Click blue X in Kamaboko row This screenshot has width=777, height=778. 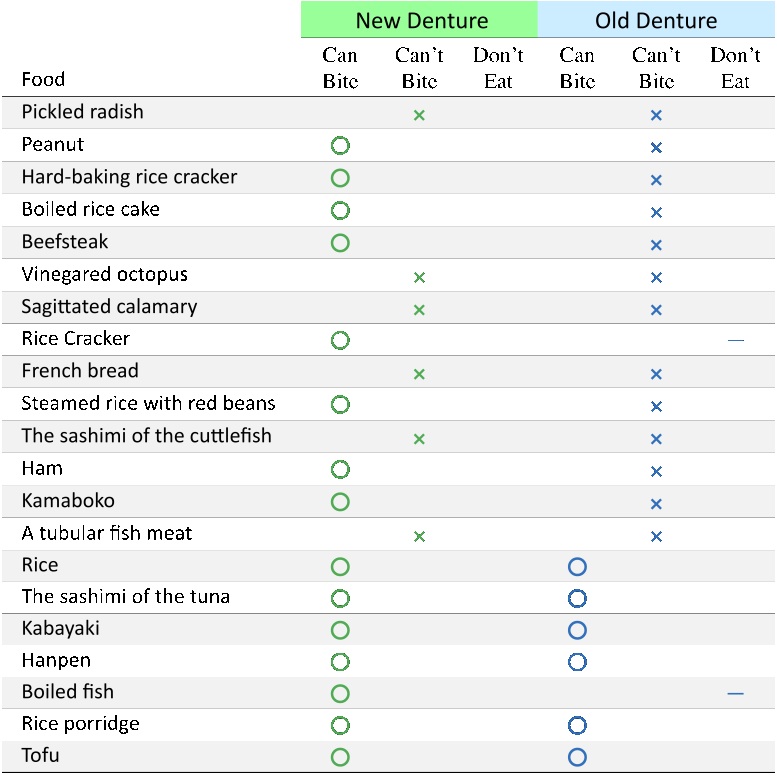pyautogui.click(x=656, y=504)
